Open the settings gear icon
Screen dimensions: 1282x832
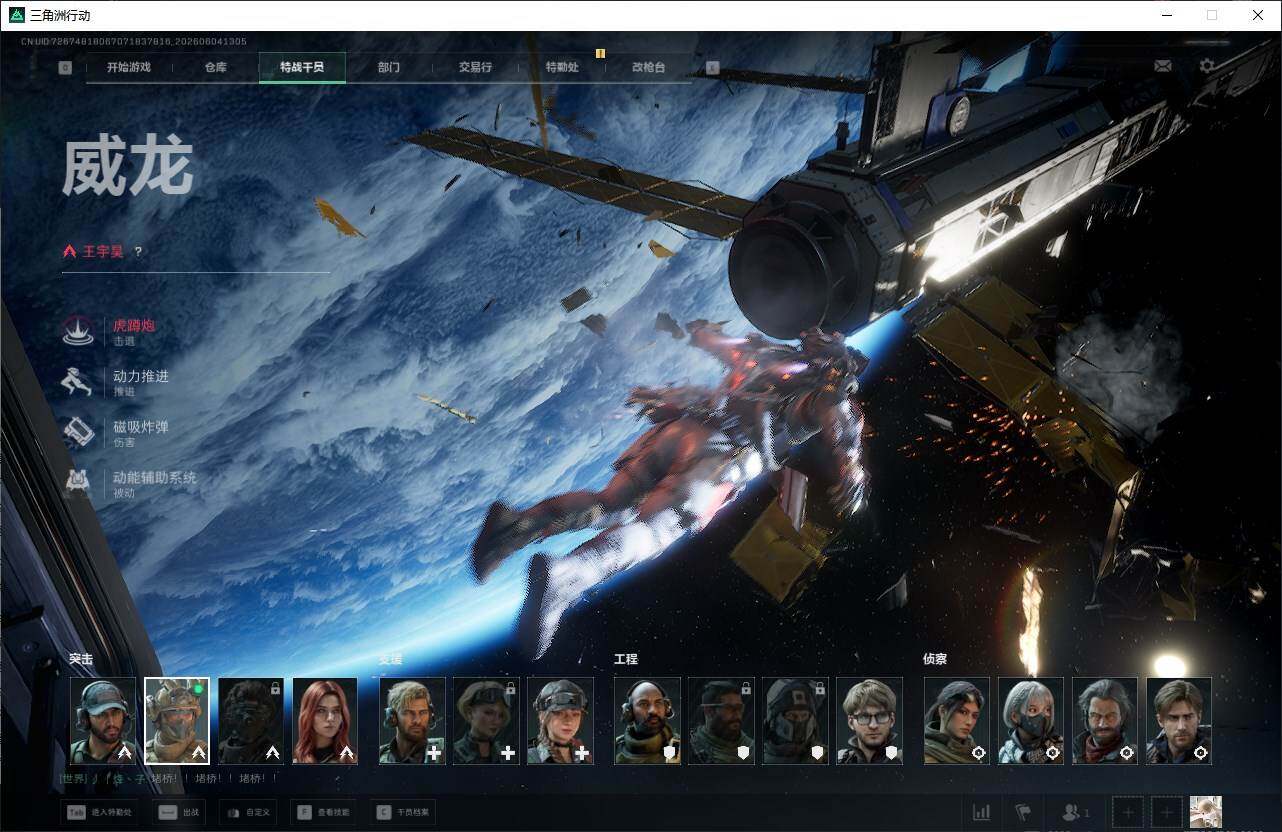(x=1207, y=66)
